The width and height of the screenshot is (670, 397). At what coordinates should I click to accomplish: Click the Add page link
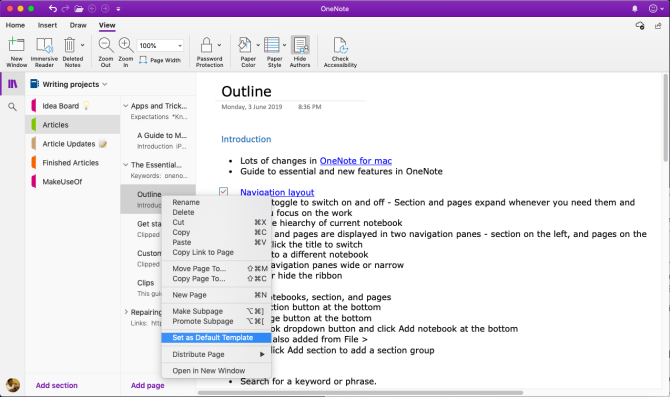[147, 385]
